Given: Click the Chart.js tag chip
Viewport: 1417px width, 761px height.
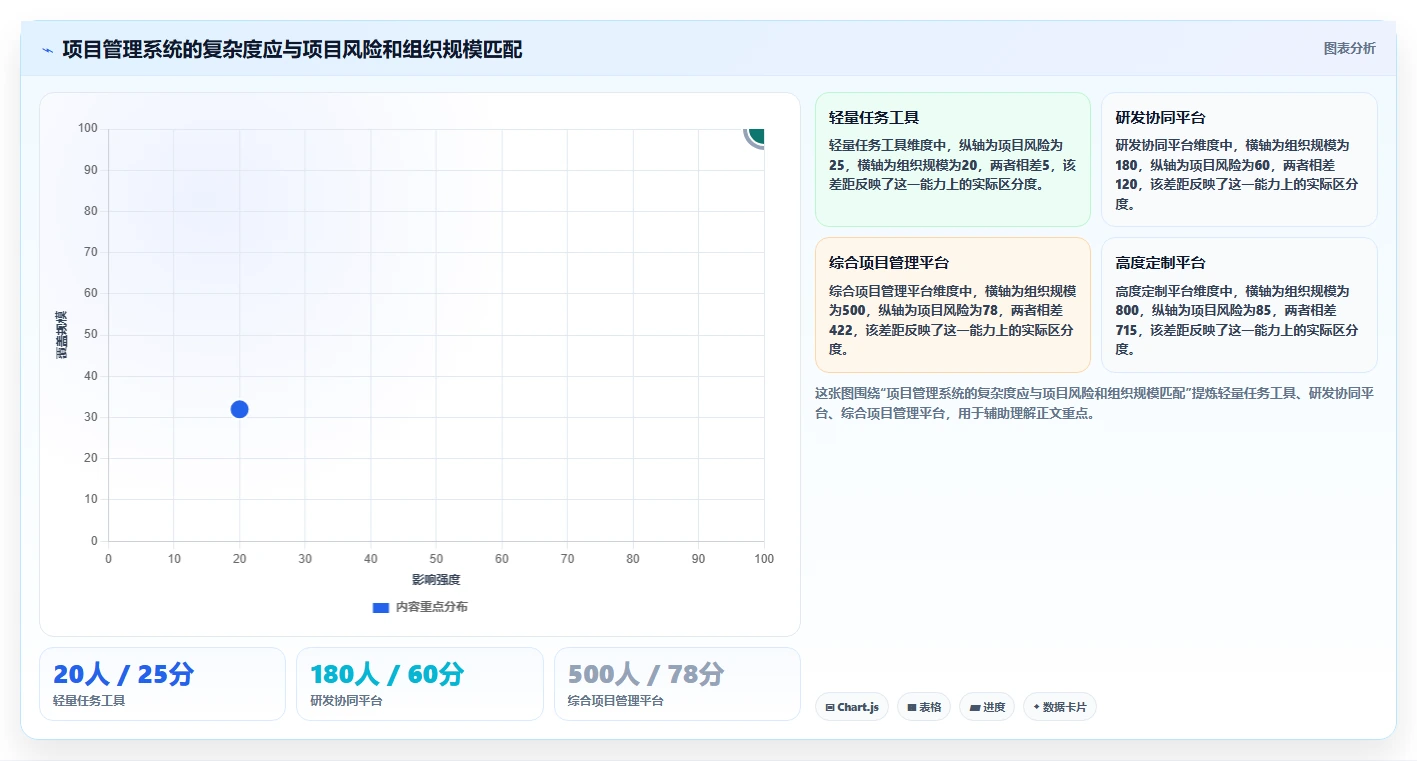Looking at the screenshot, I should click(852, 707).
